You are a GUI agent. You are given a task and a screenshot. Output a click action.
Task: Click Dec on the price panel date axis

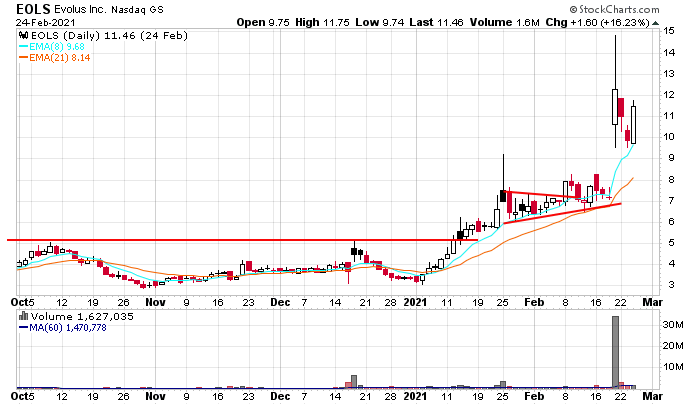280,302
